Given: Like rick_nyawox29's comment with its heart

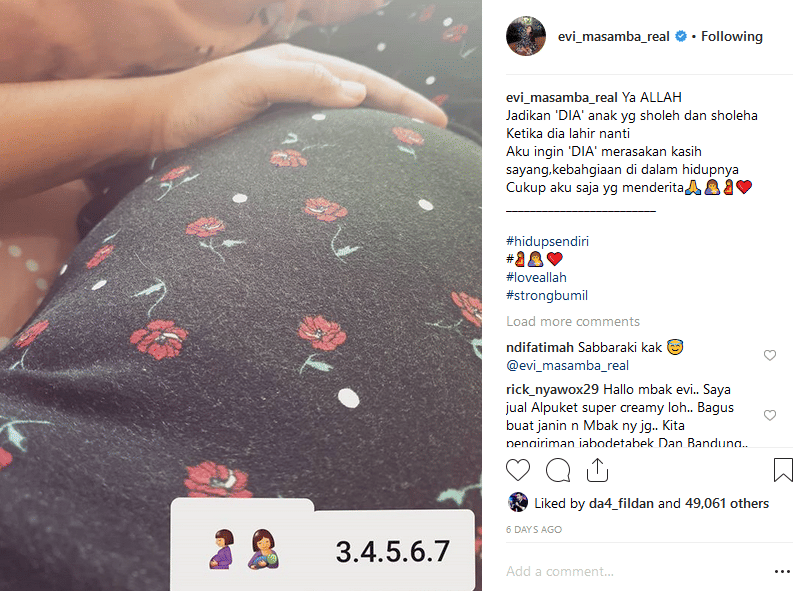Looking at the screenshot, I should [x=770, y=415].
